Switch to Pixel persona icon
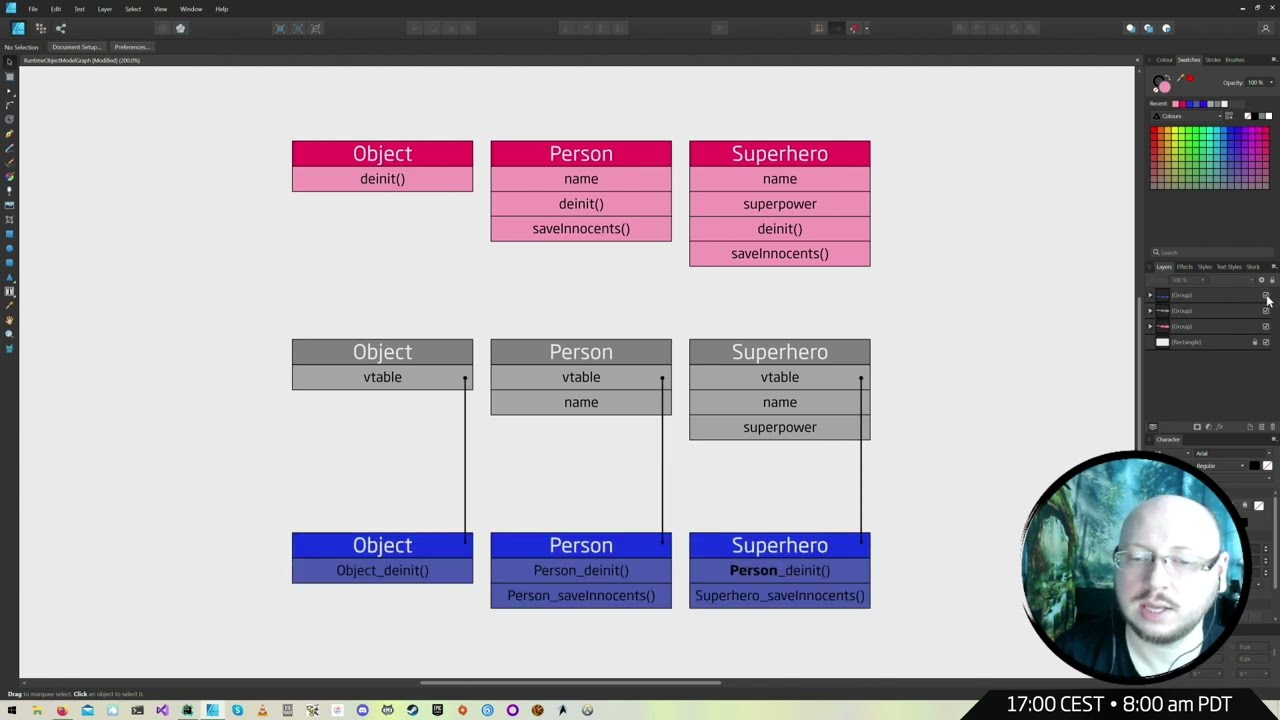 point(42,28)
